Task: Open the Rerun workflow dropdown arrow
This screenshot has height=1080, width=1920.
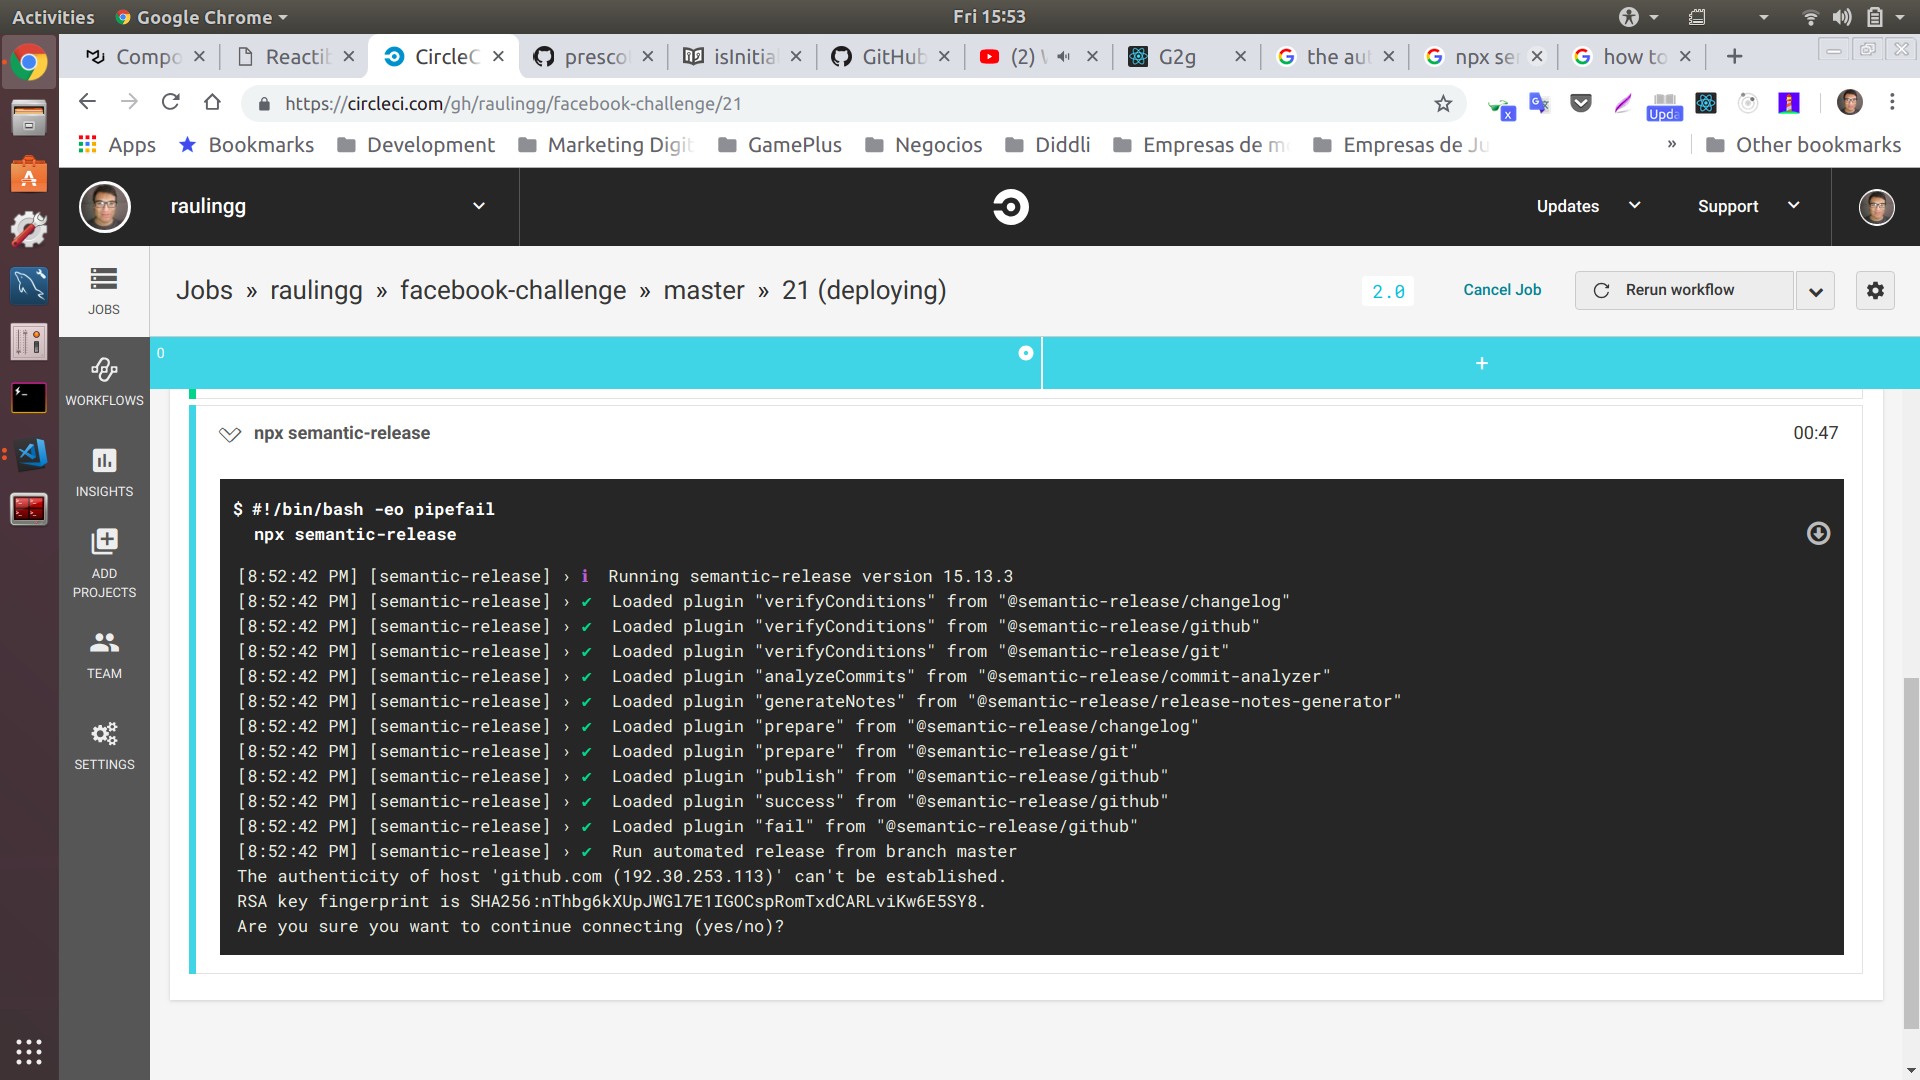Action: 1815,290
